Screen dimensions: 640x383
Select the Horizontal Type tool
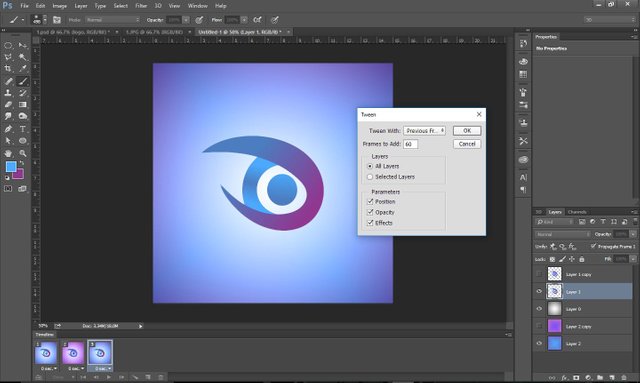tap(23, 129)
